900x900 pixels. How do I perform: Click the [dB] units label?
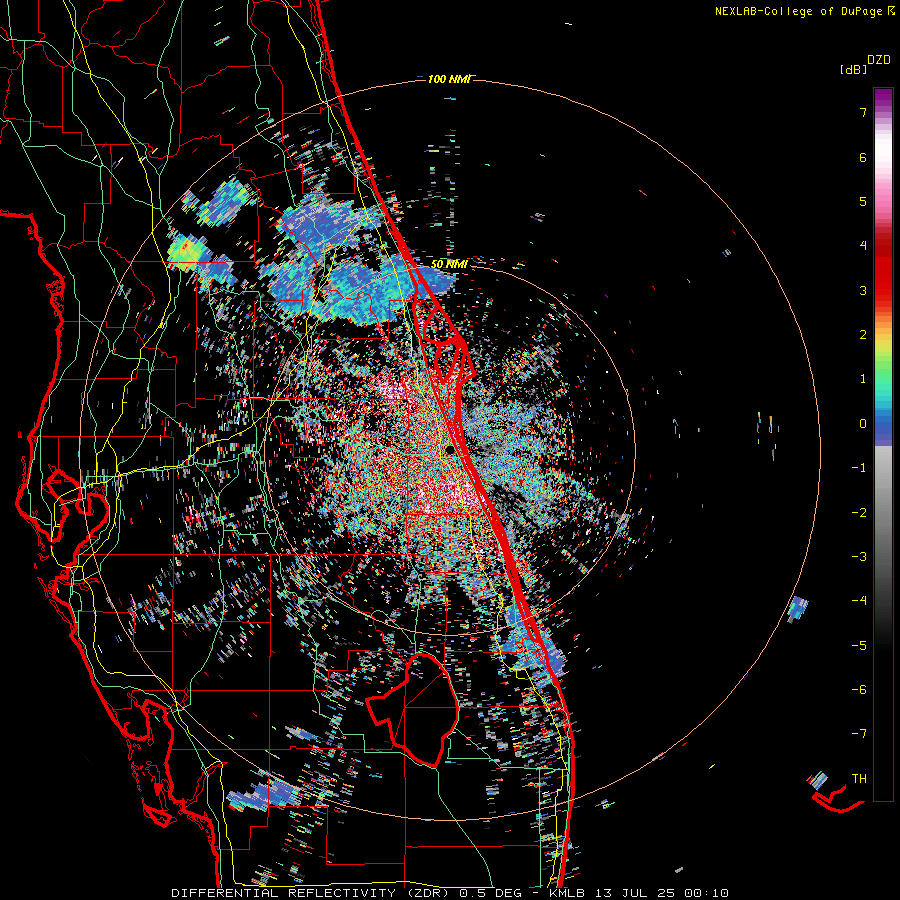point(853,69)
